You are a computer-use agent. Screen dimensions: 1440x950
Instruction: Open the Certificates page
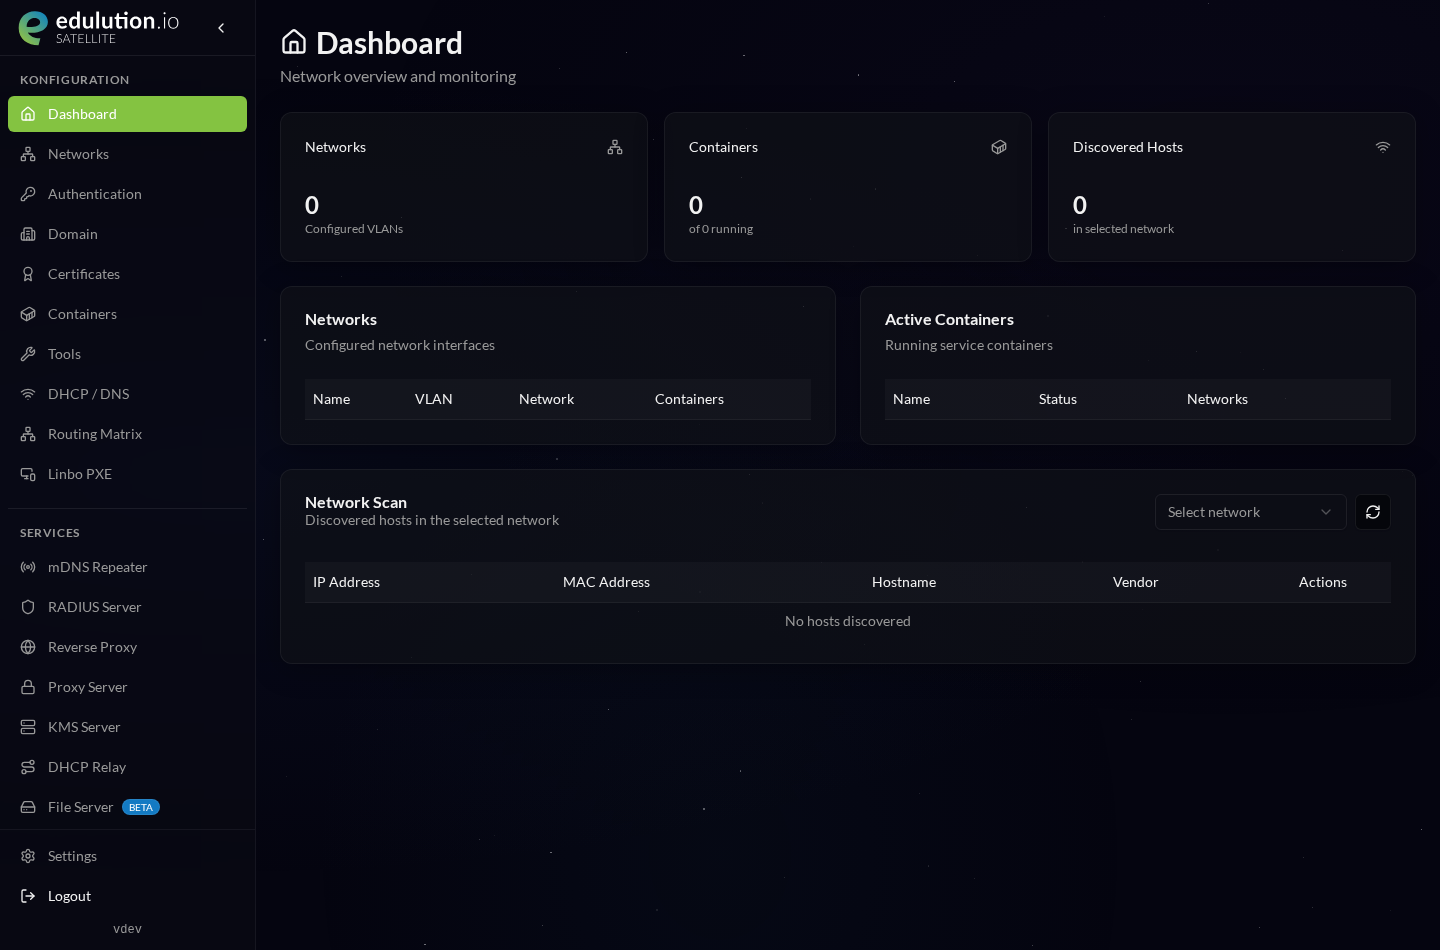tap(127, 274)
